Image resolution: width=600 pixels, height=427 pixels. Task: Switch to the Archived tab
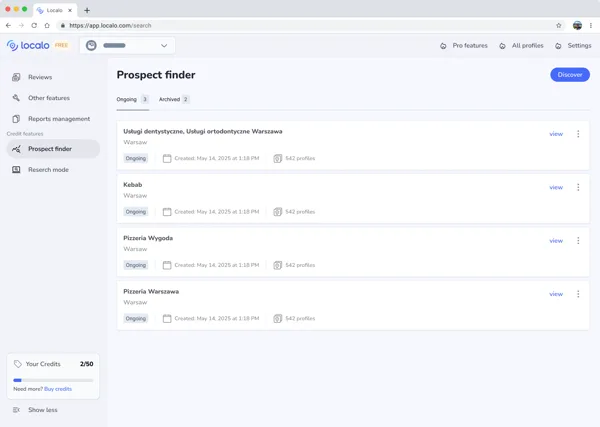[x=174, y=99]
